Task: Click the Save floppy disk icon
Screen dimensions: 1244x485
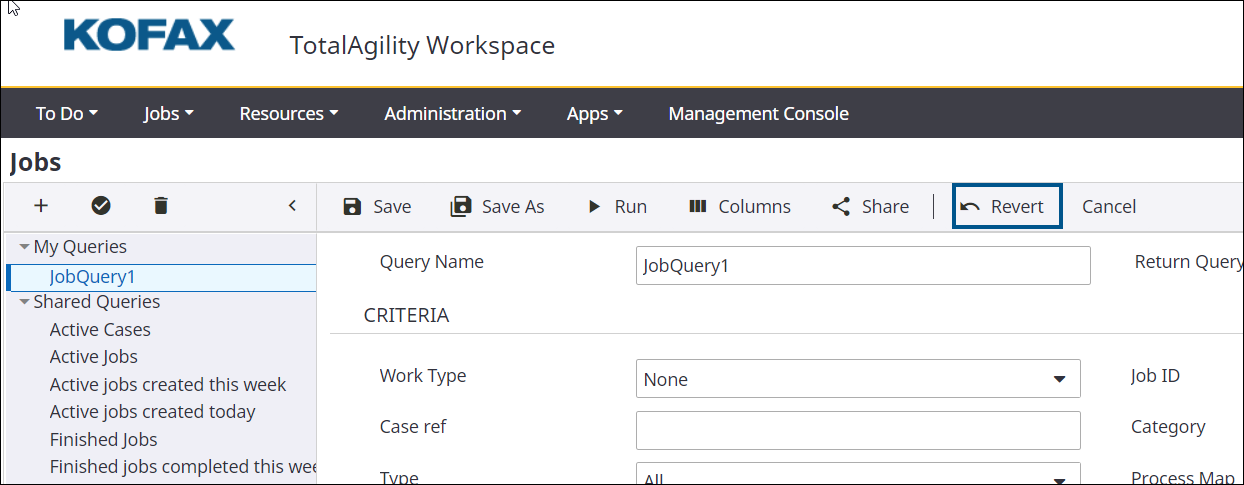Action: [x=352, y=207]
